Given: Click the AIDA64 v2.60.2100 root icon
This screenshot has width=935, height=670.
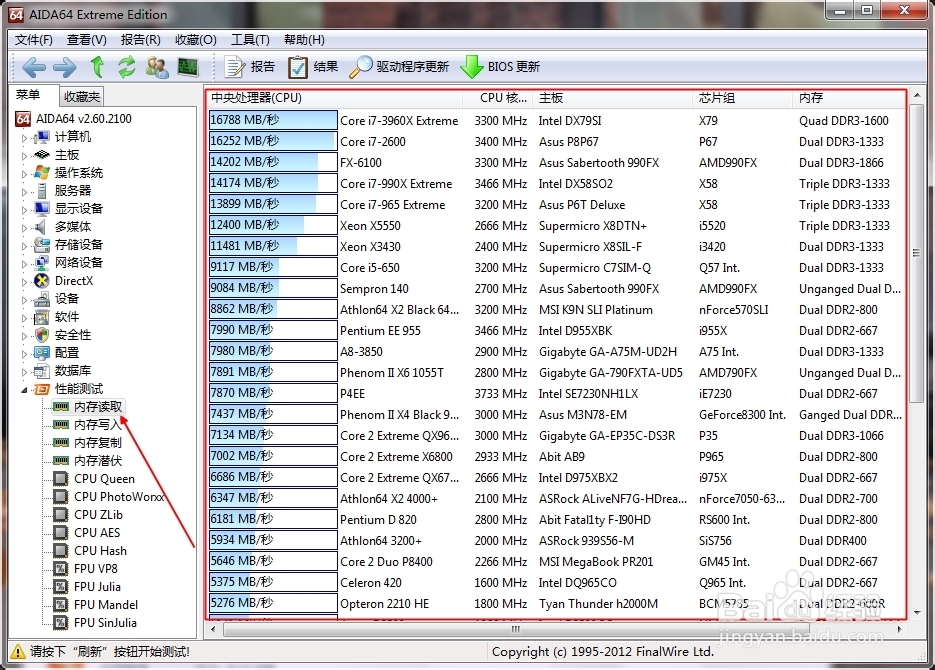Looking at the screenshot, I should 23,119.
